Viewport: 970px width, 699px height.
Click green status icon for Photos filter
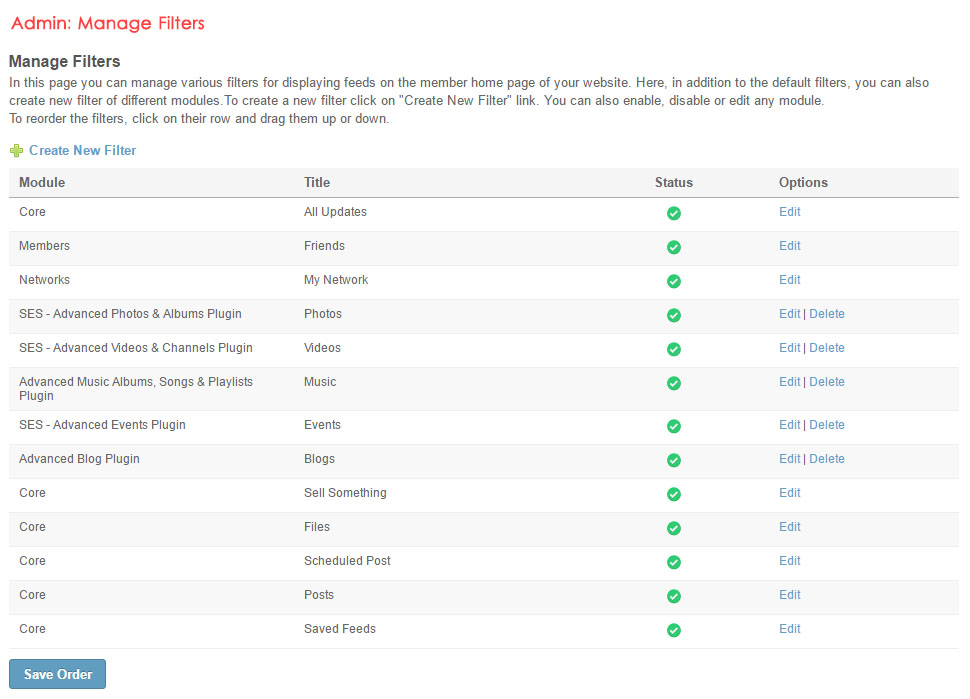pos(674,315)
